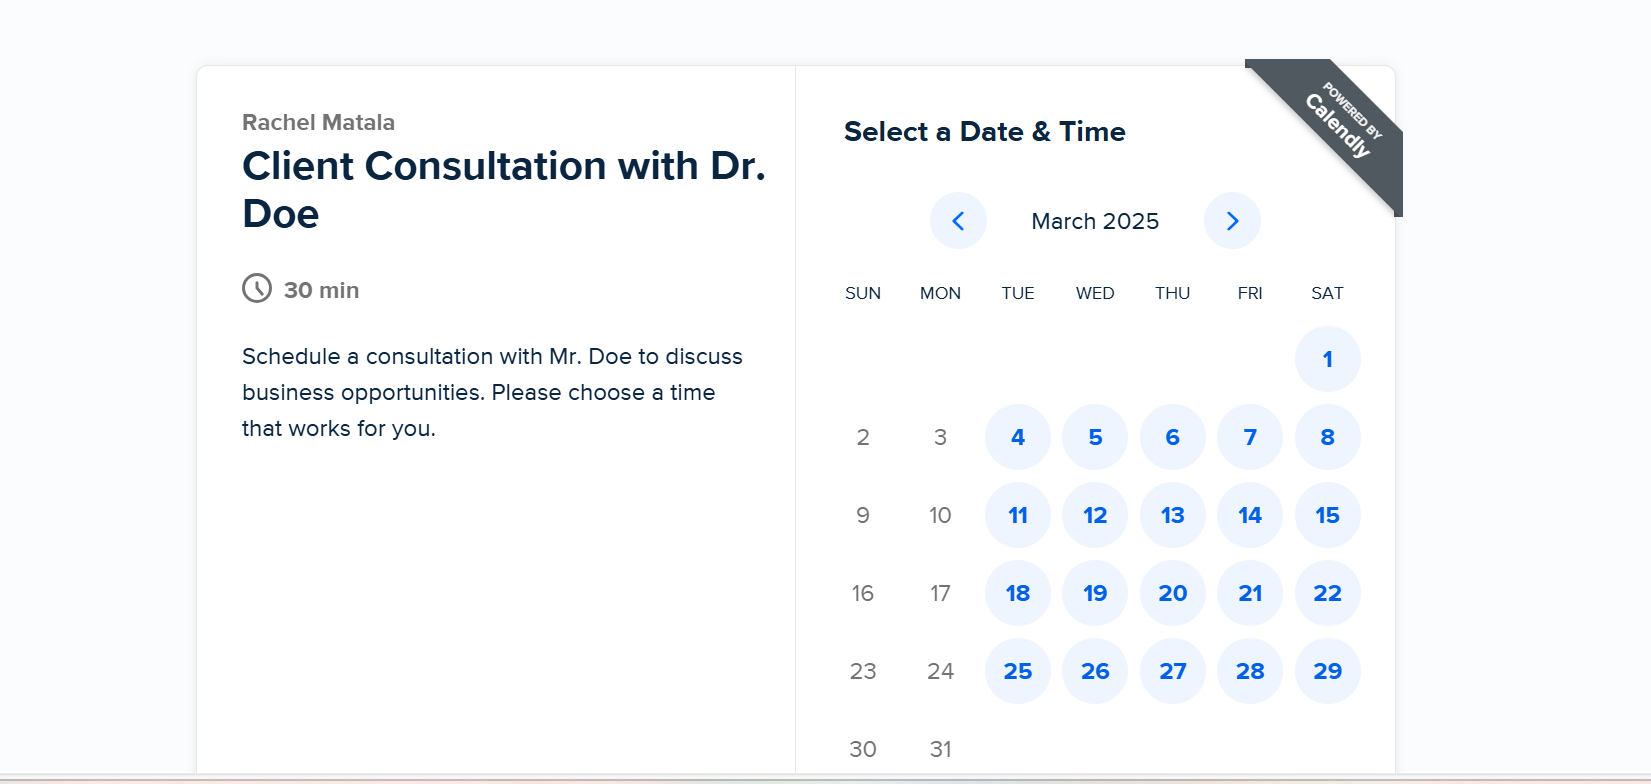
Task: Pick Saturday, March 22
Action: pos(1327,593)
